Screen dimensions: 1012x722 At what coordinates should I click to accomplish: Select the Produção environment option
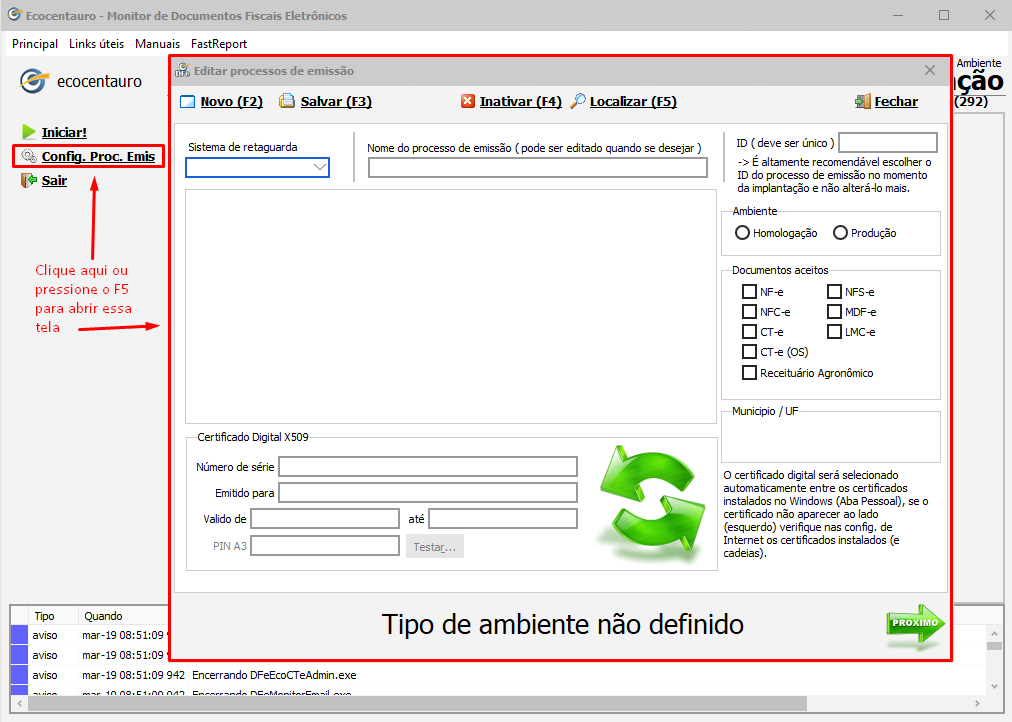tap(840, 233)
